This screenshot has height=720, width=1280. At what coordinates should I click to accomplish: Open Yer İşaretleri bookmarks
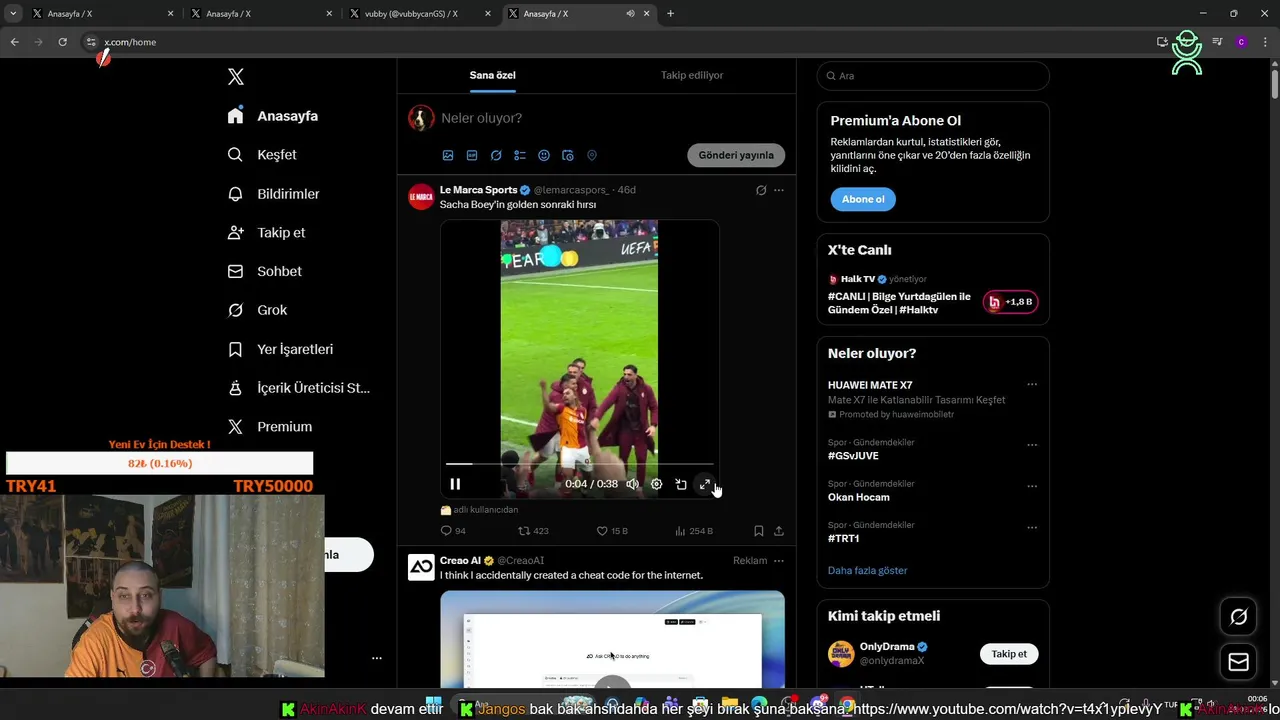280,349
